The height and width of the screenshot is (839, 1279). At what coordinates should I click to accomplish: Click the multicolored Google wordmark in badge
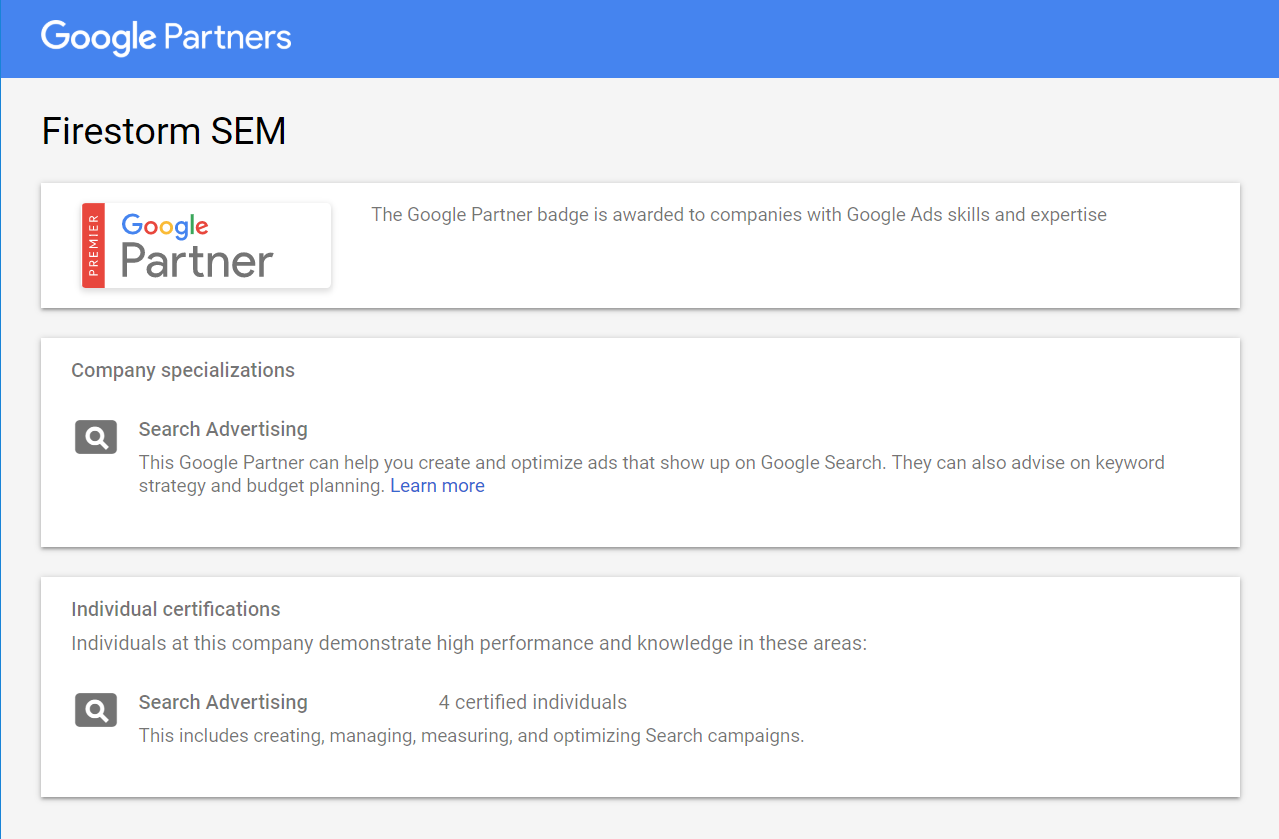[165, 226]
